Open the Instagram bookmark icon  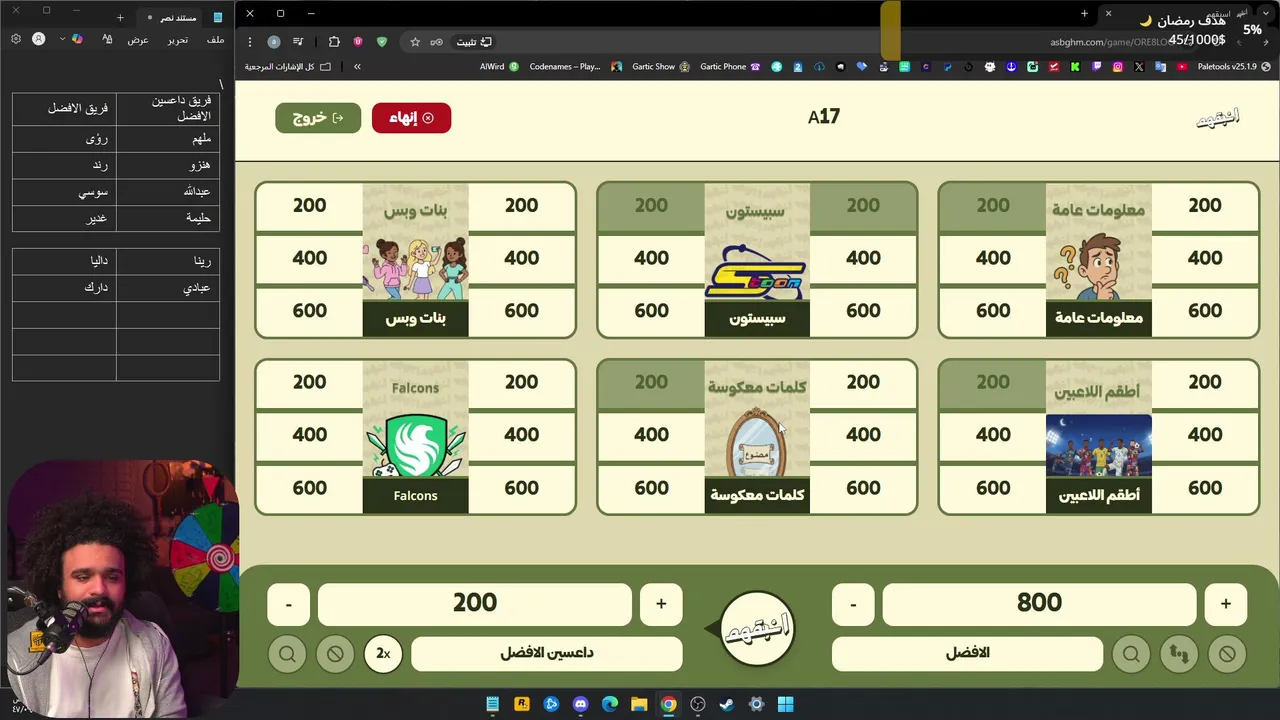(1117, 67)
